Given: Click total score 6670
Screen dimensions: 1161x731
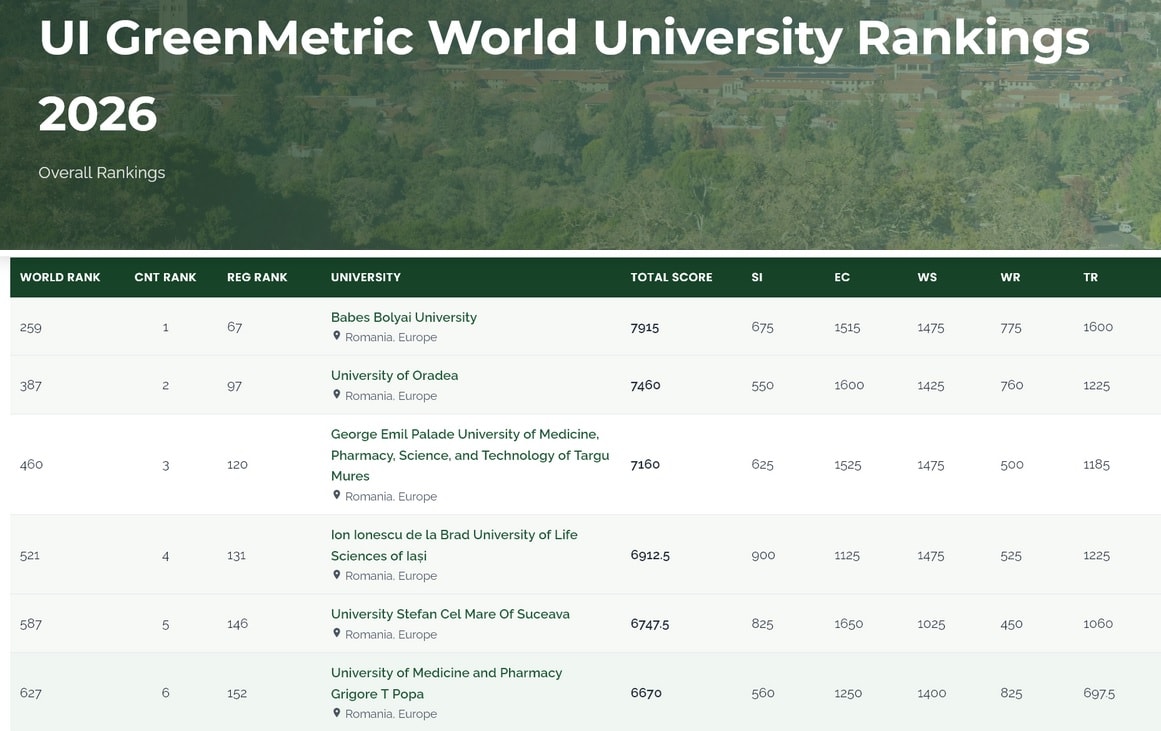Looking at the screenshot, I should click(646, 693).
